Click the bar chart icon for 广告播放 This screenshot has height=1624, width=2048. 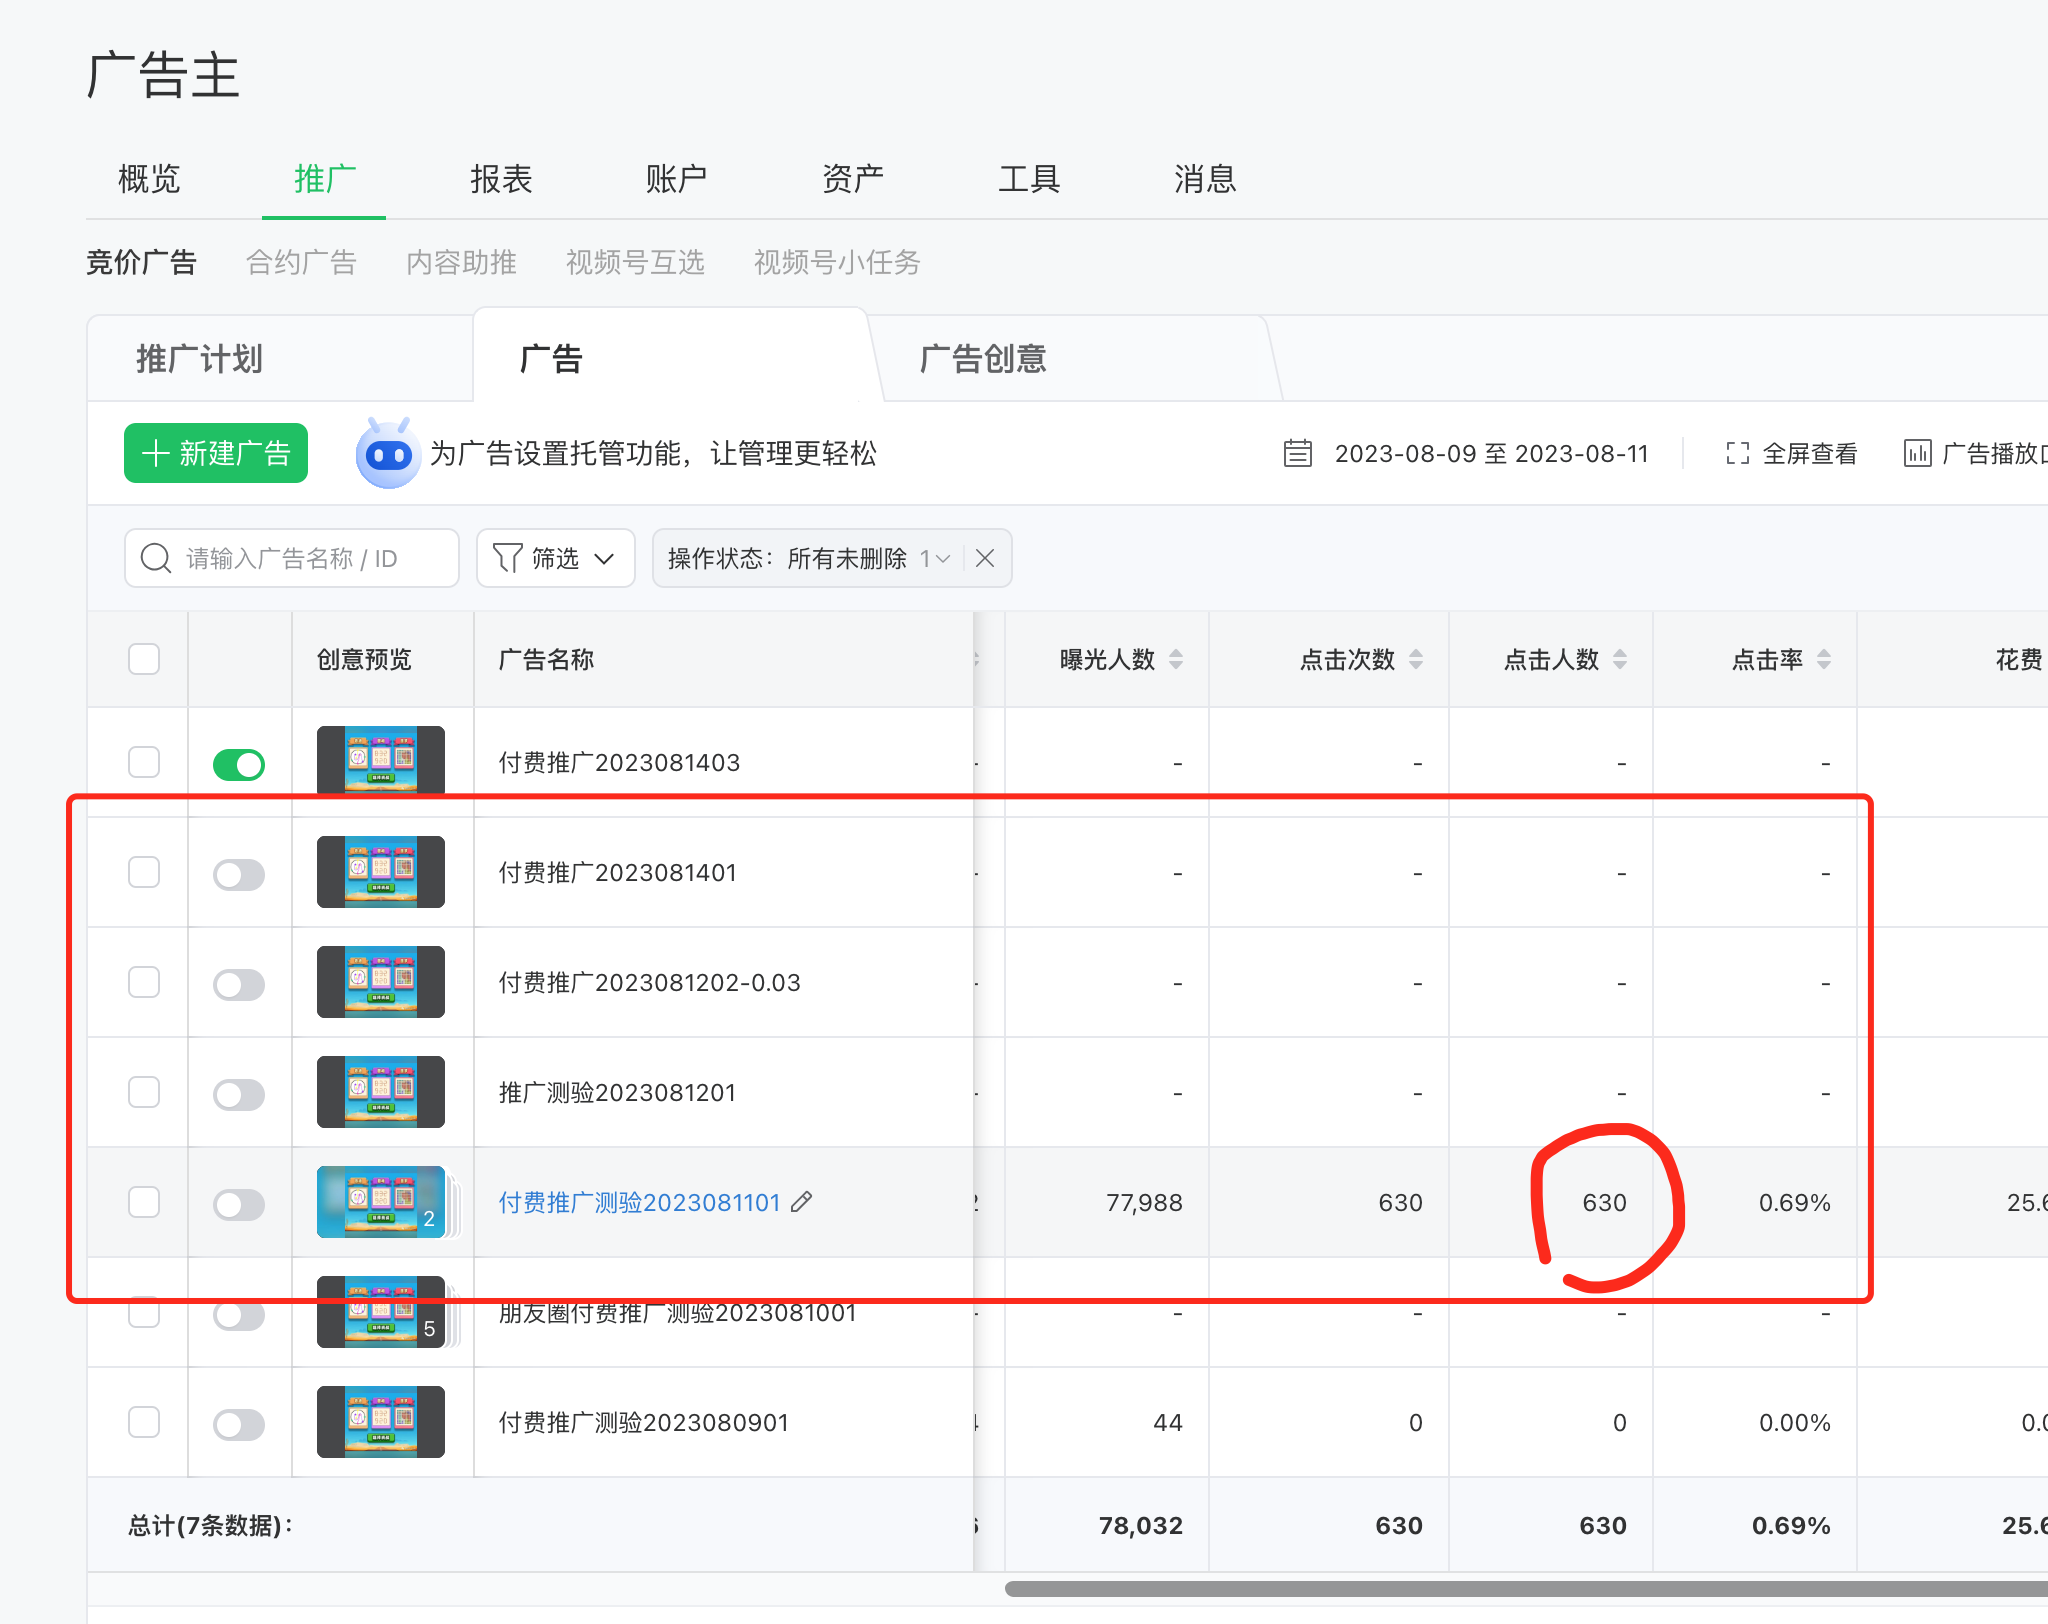pos(1916,454)
